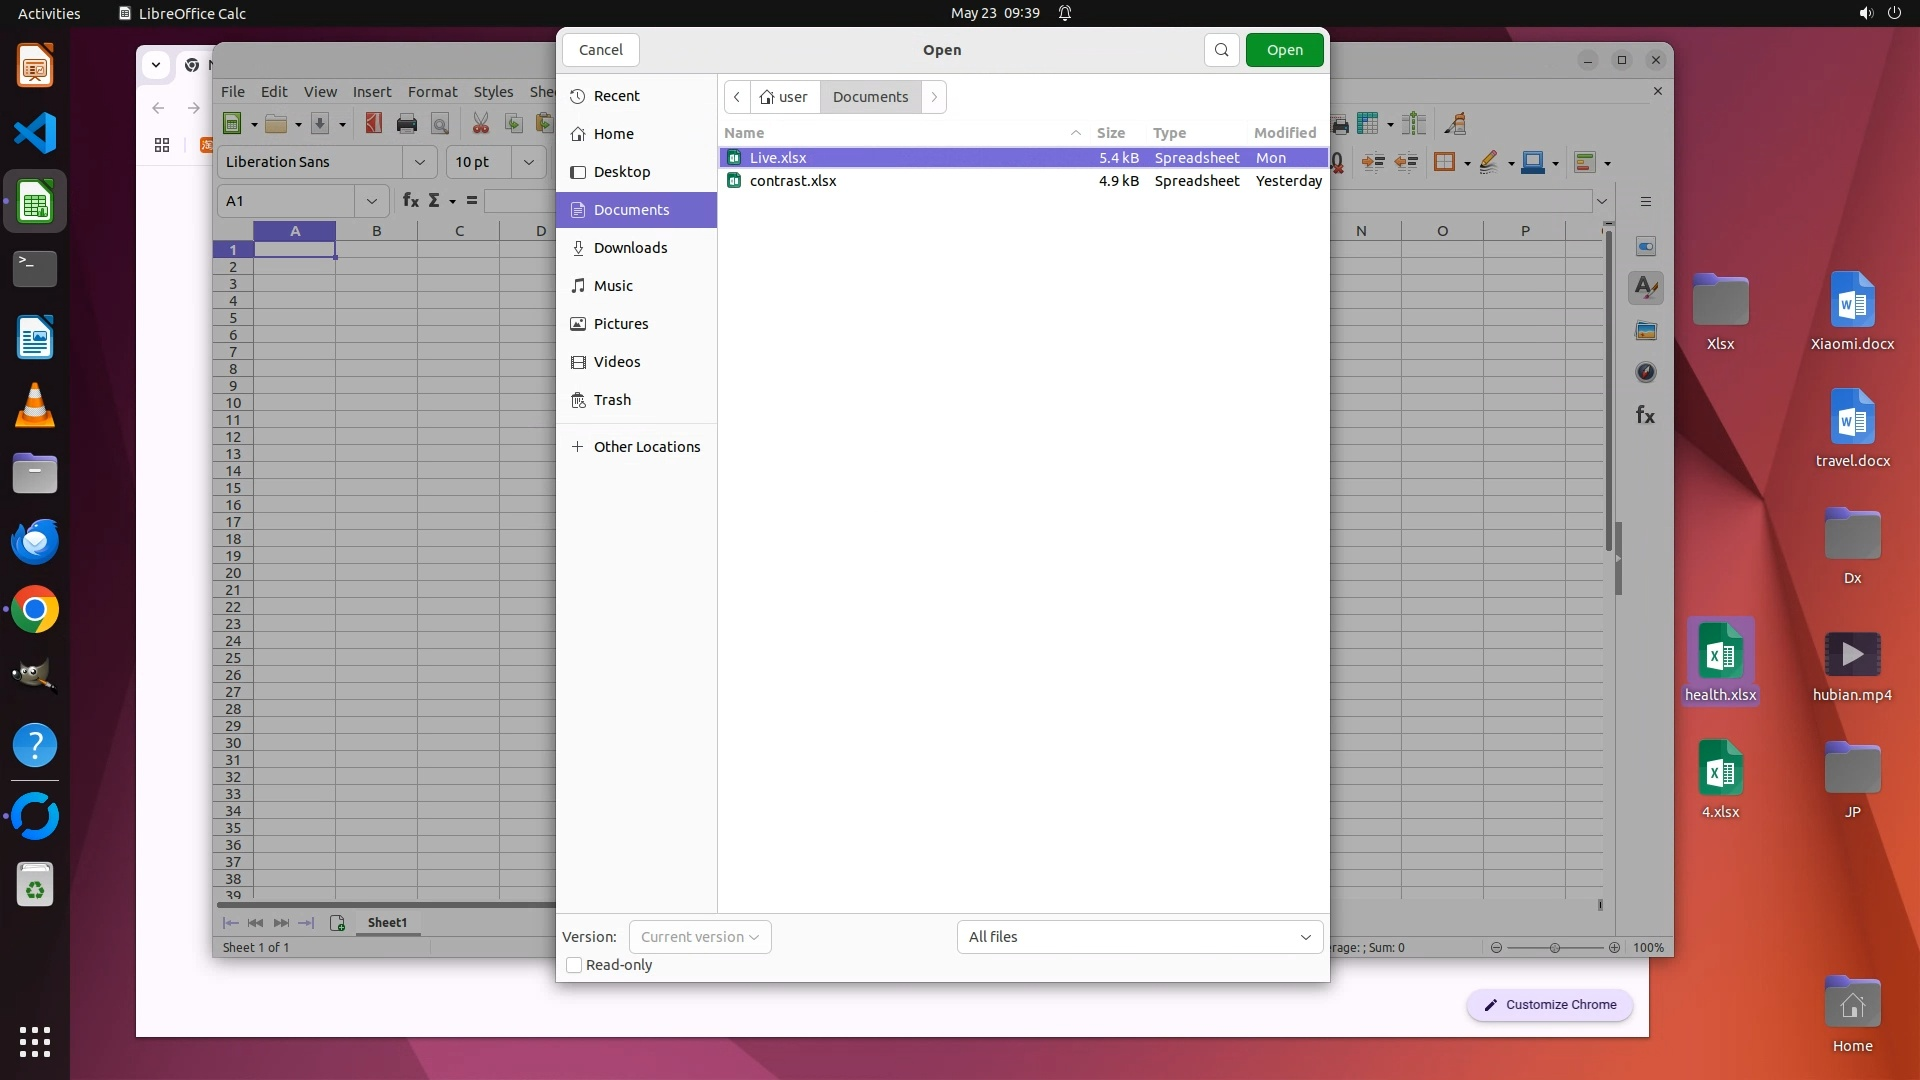Open the Function Wizard fx icon
1920x1080 pixels.
click(410, 201)
